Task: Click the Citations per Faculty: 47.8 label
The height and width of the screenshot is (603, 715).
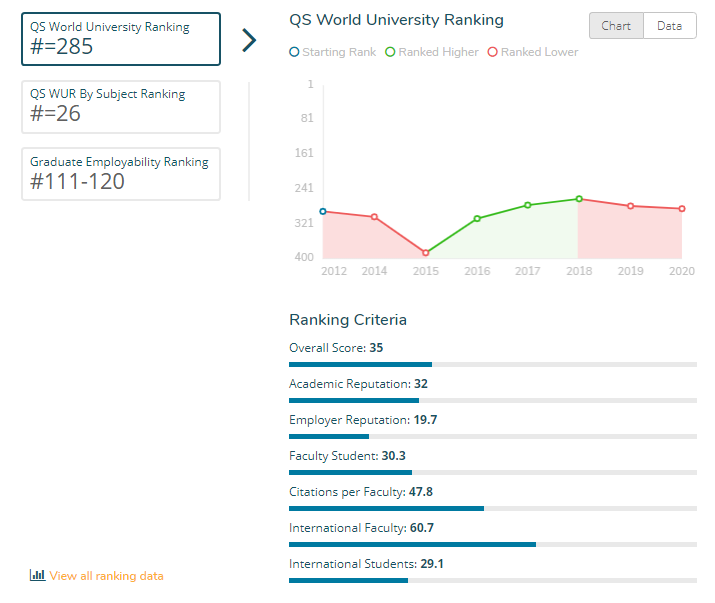Action: tap(361, 492)
